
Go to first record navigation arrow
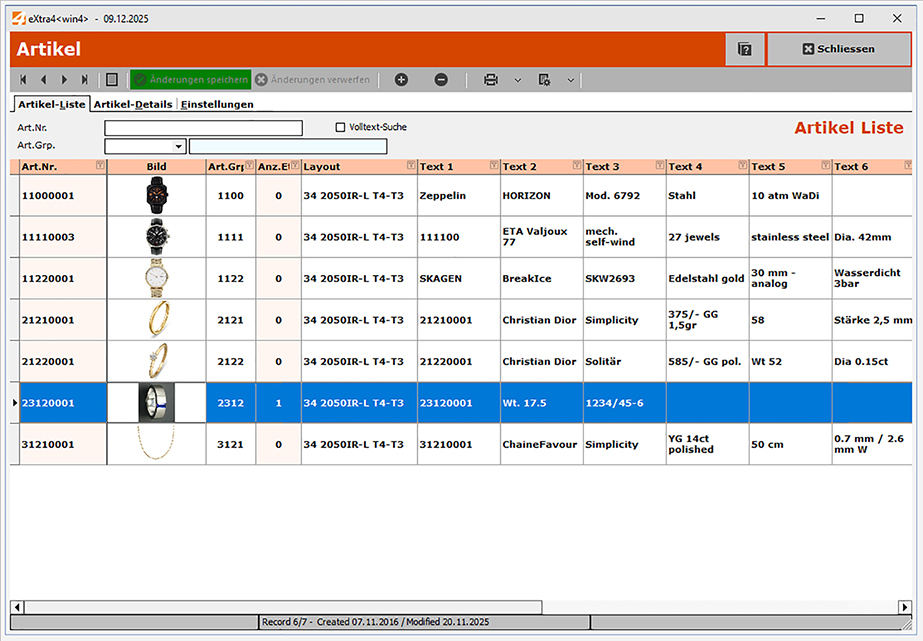pyautogui.click(x=22, y=80)
